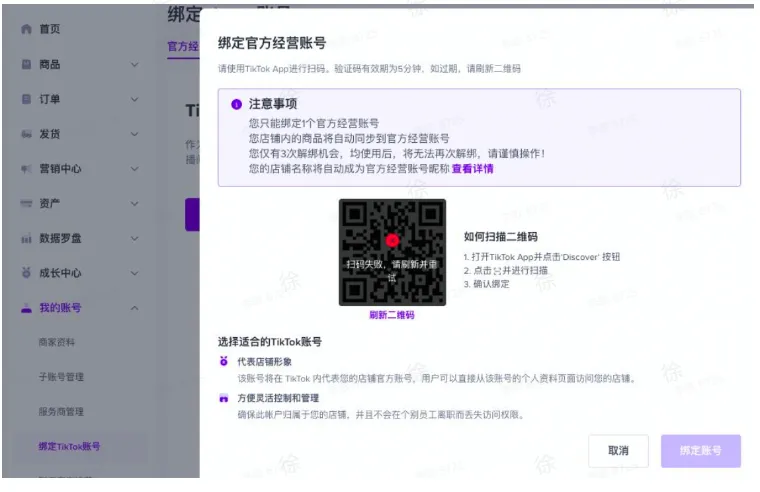Click the purple button behind the dialog
Screen dimensions: 760x492
[x=192, y=214]
